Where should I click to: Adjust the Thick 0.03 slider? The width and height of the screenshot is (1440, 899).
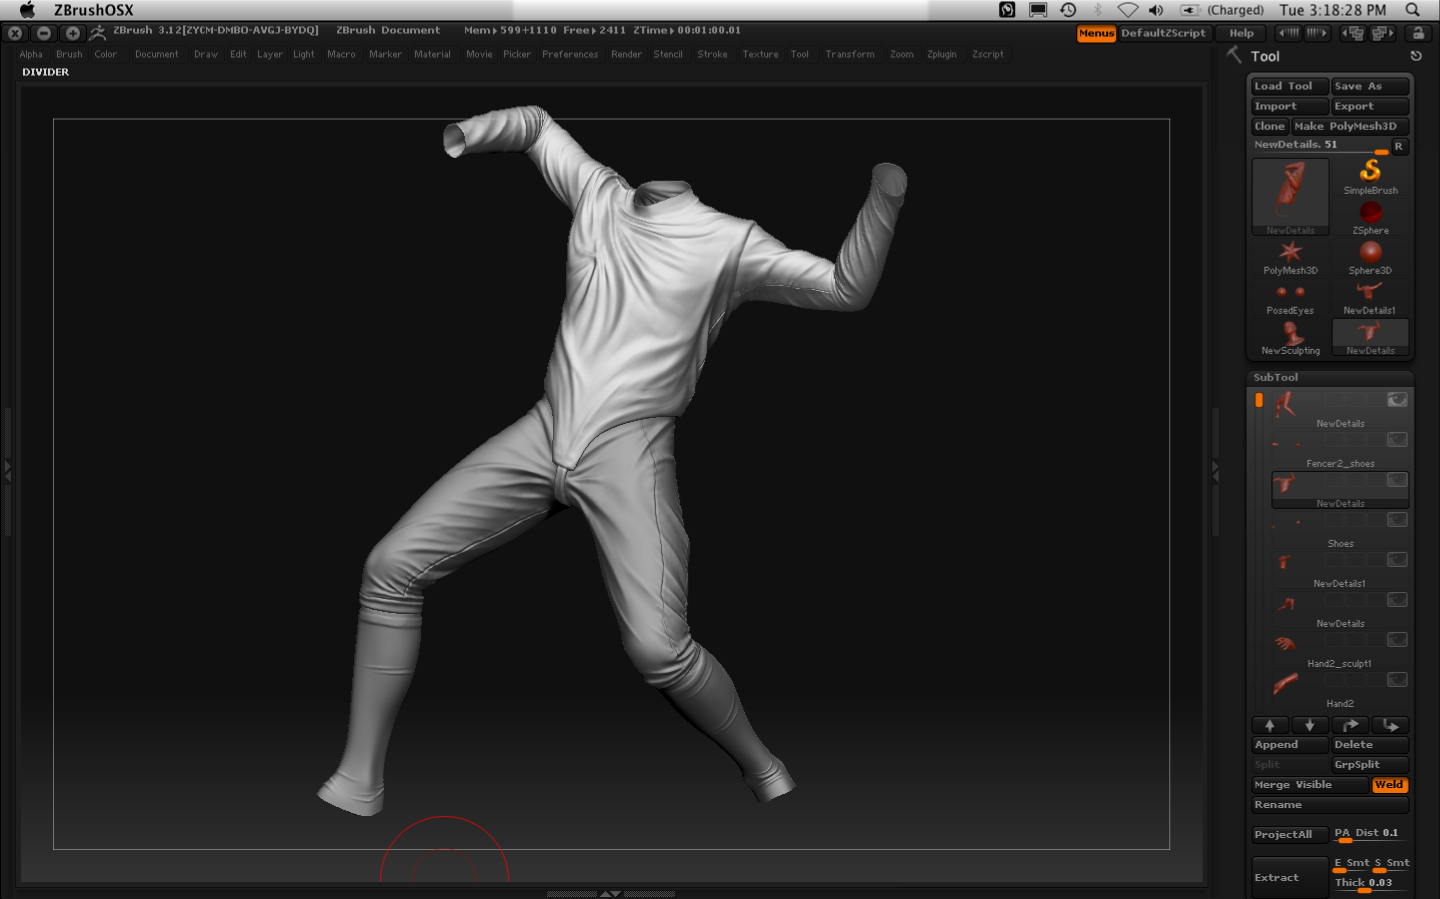[x=1370, y=884]
